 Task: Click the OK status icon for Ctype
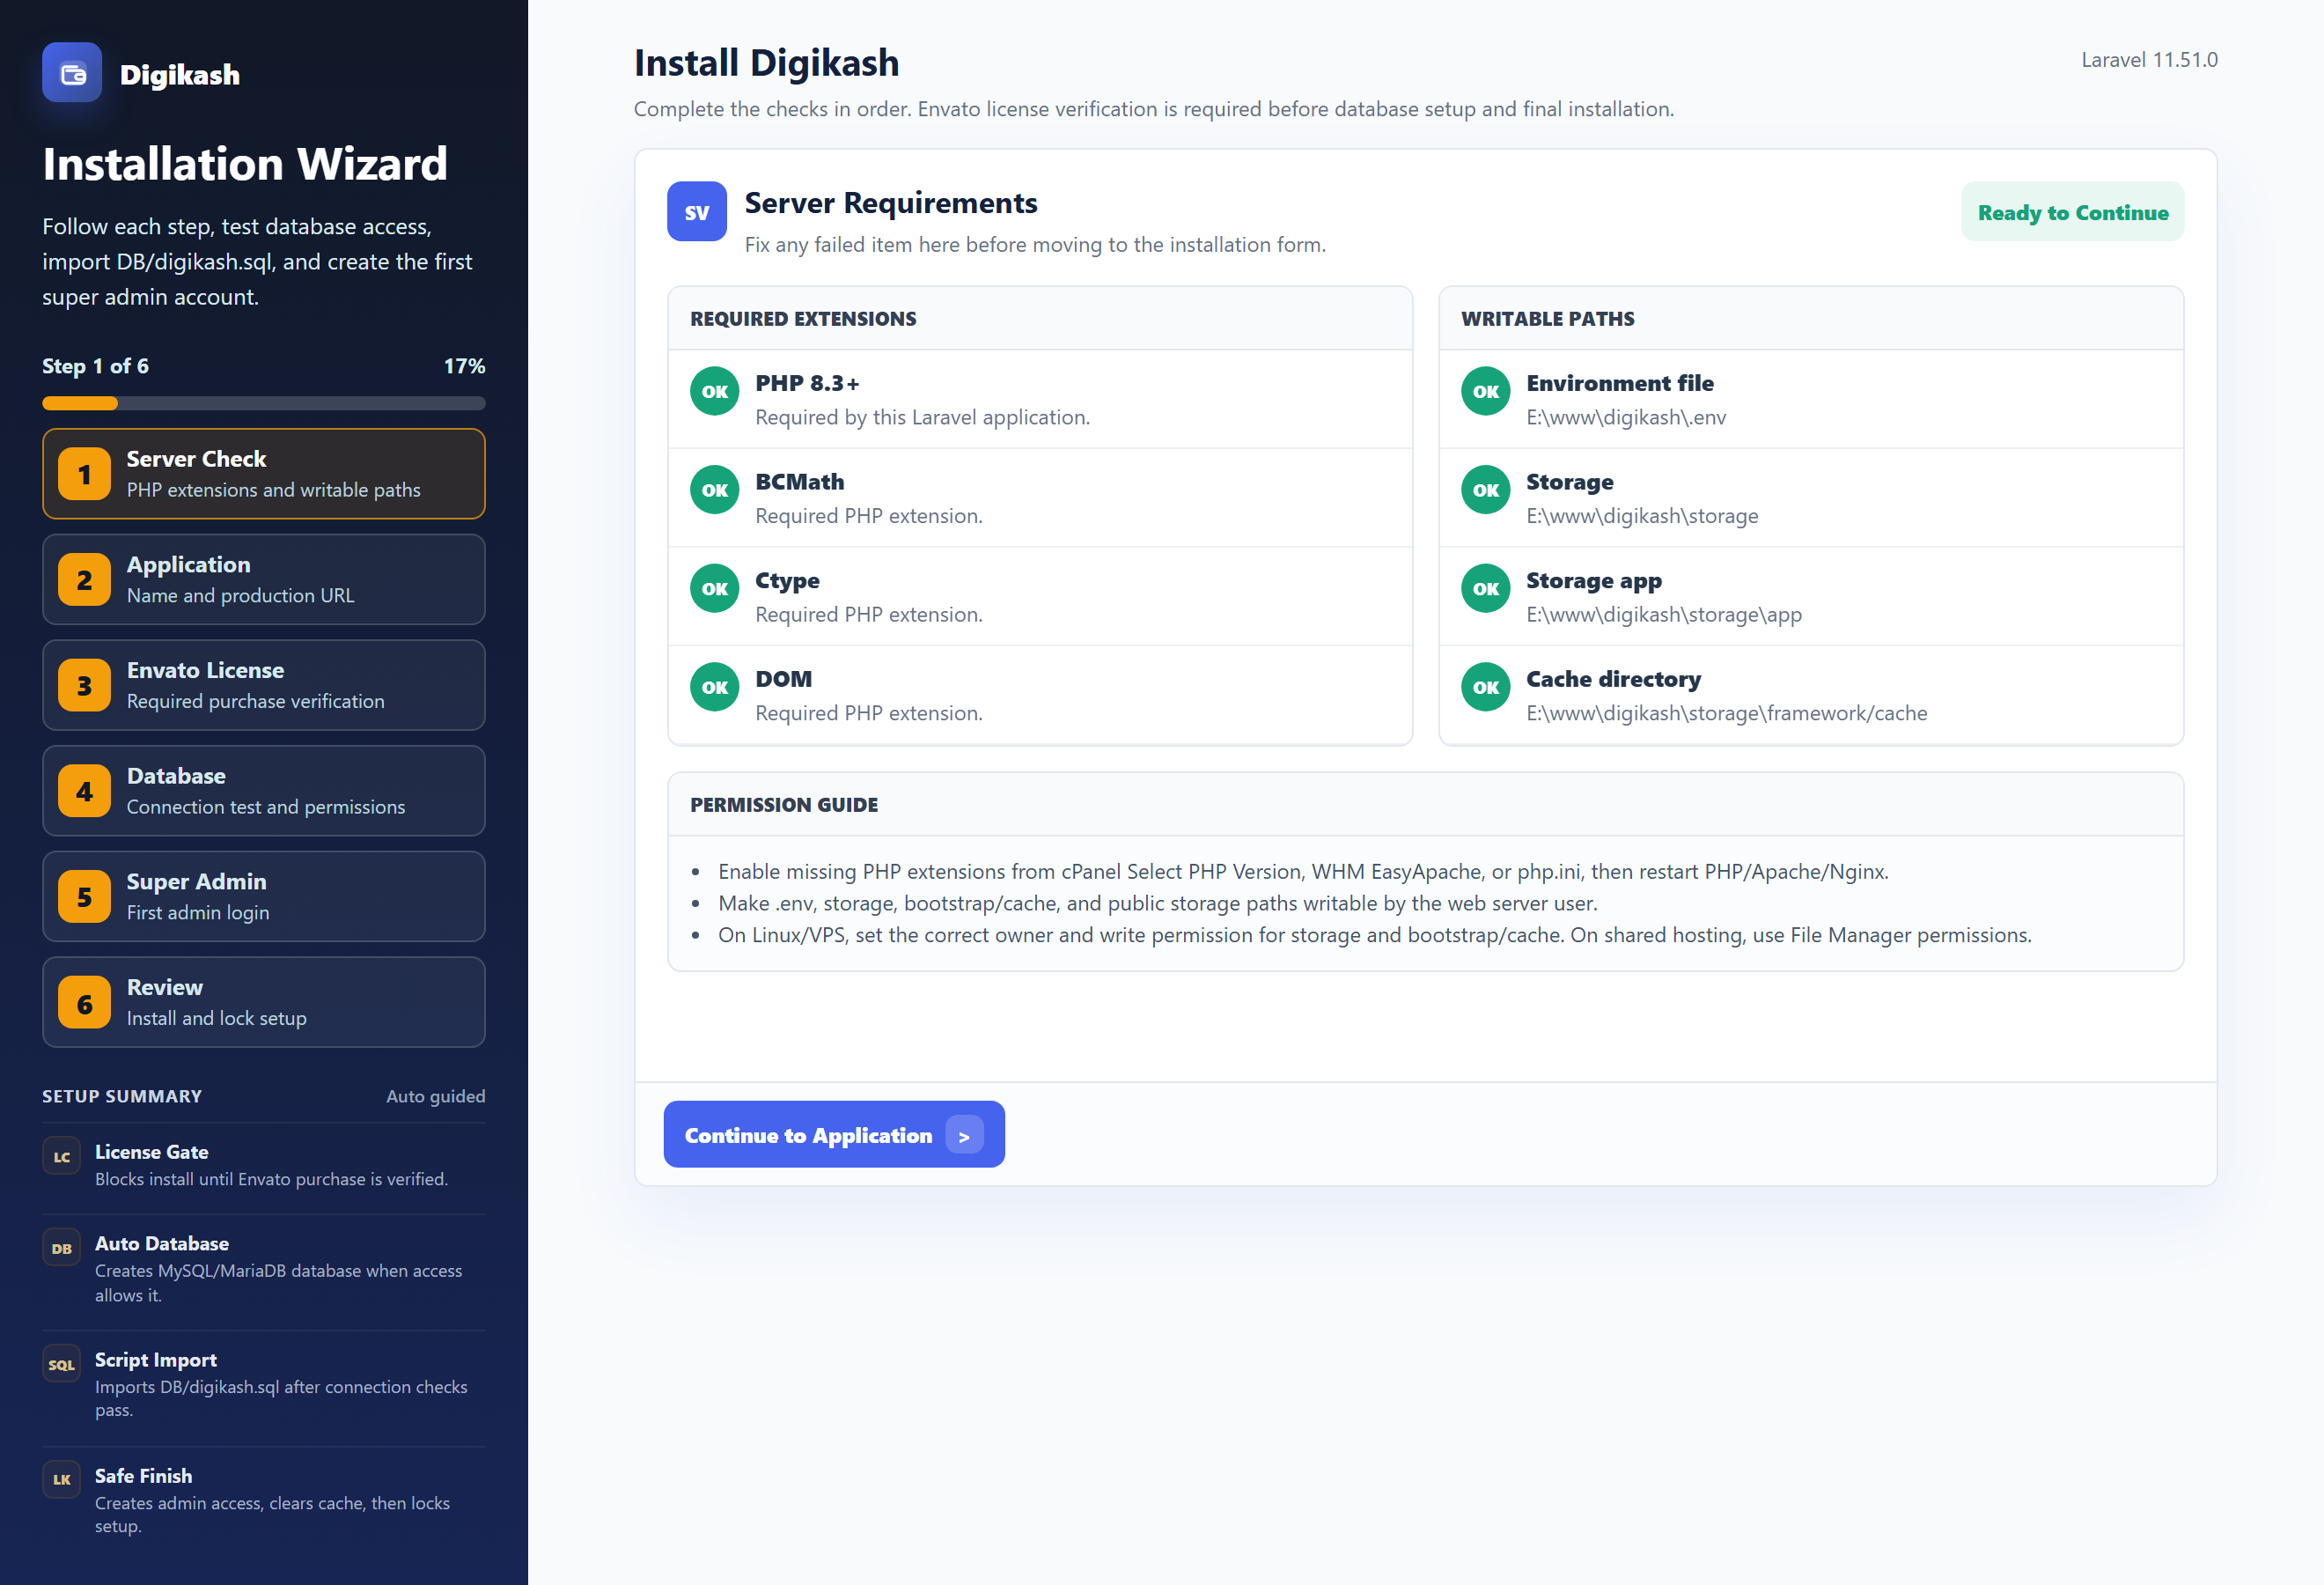pos(714,588)
